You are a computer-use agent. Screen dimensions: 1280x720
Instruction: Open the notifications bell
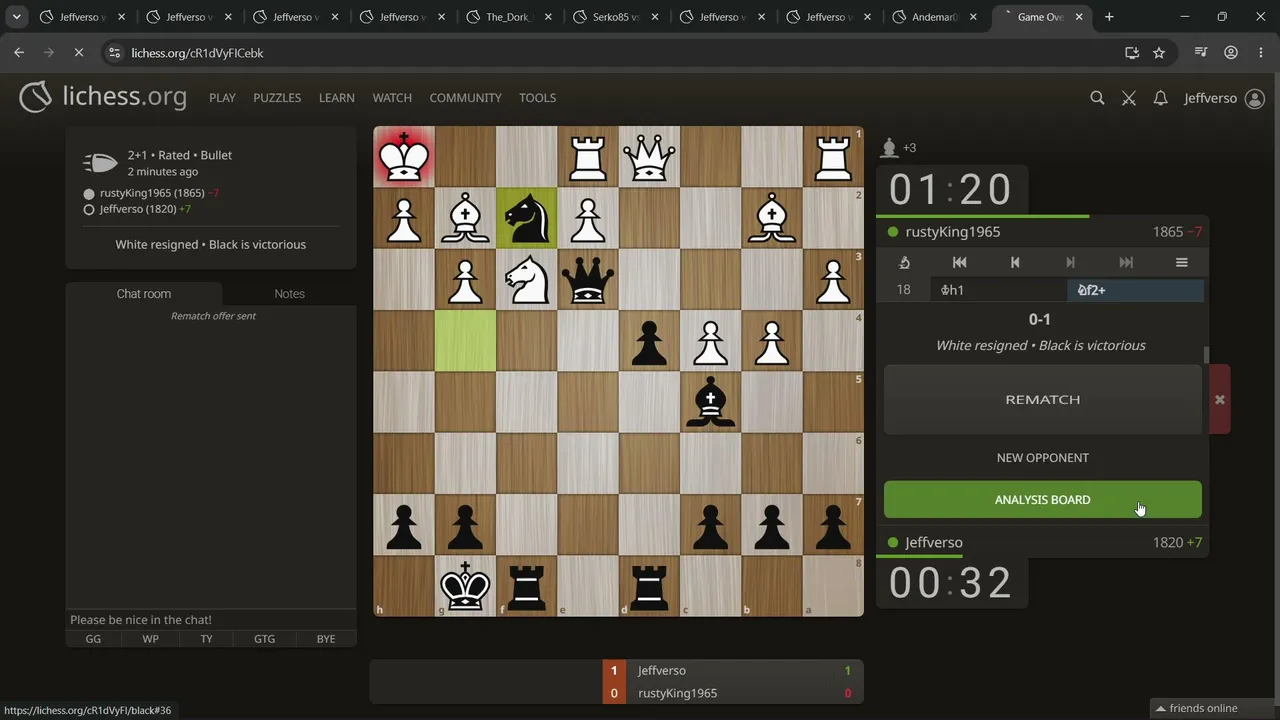1160,98
